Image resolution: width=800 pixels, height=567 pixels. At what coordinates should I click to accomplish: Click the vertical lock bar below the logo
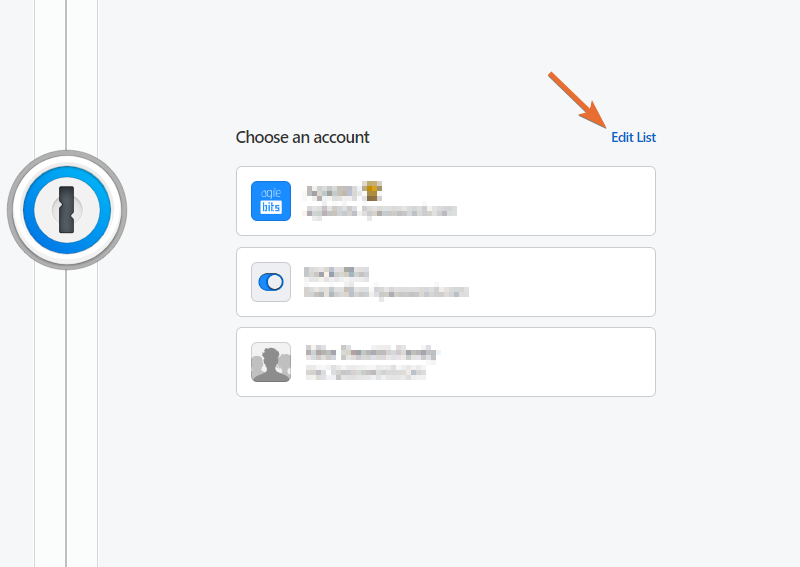[66, 420]
